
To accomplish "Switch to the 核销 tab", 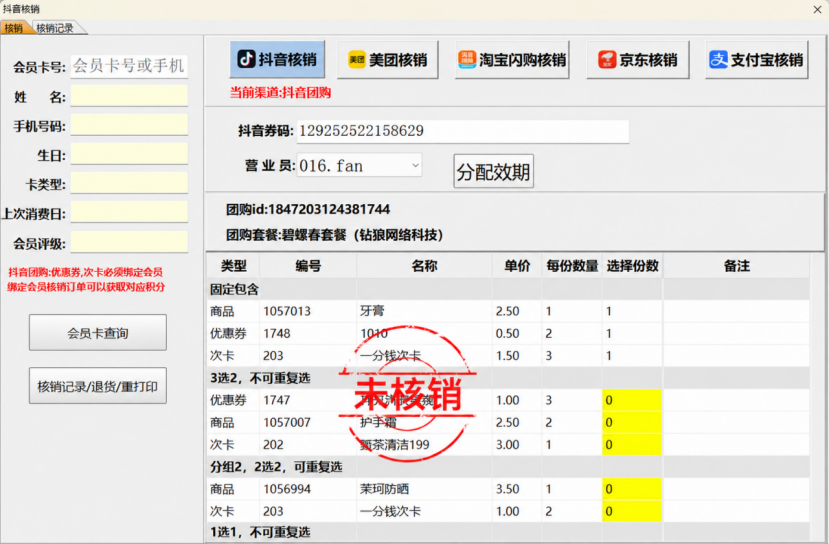I will tap(14, 28).
